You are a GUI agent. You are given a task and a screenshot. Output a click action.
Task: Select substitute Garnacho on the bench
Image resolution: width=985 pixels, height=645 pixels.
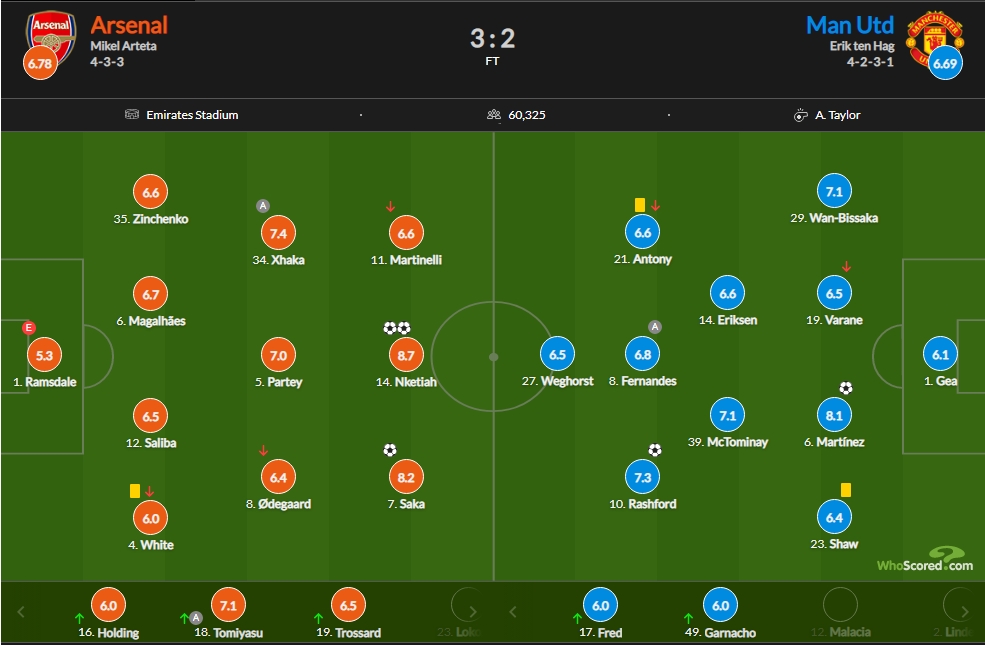pos(721,613)
